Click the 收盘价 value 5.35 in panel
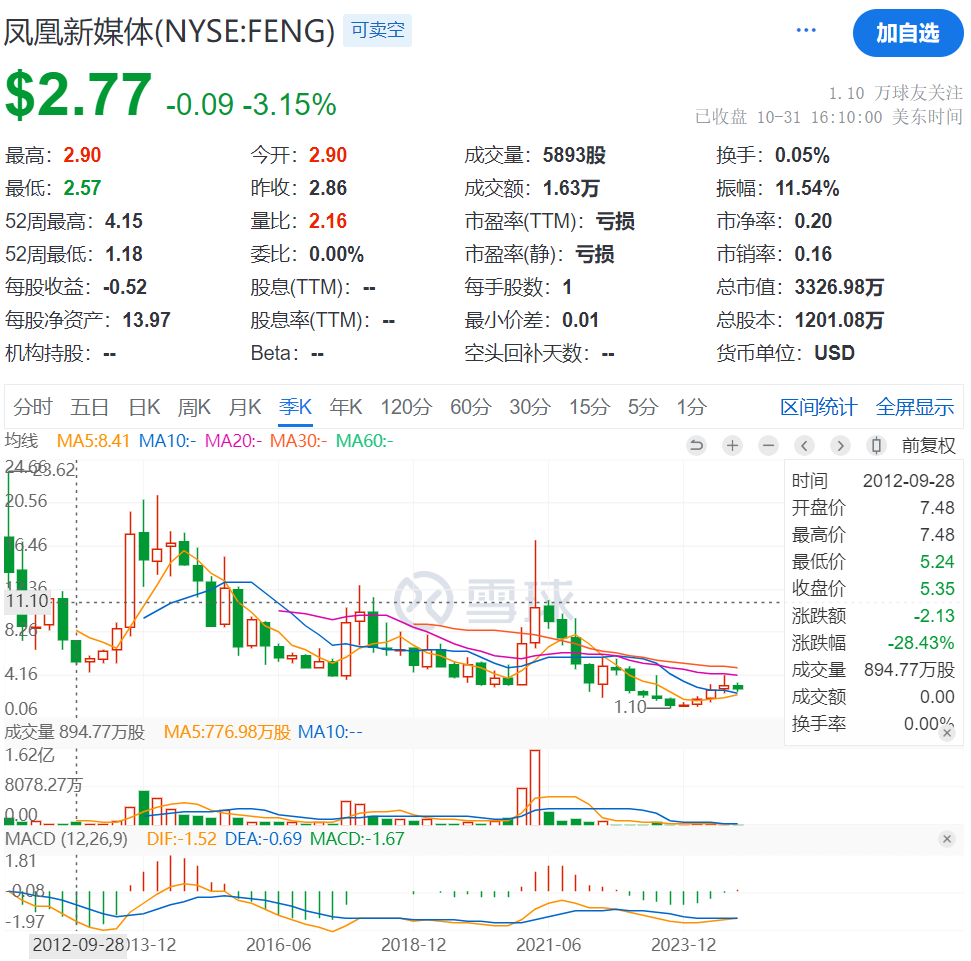The height and width of the screenshot is (961, 971). pos(937,588)
